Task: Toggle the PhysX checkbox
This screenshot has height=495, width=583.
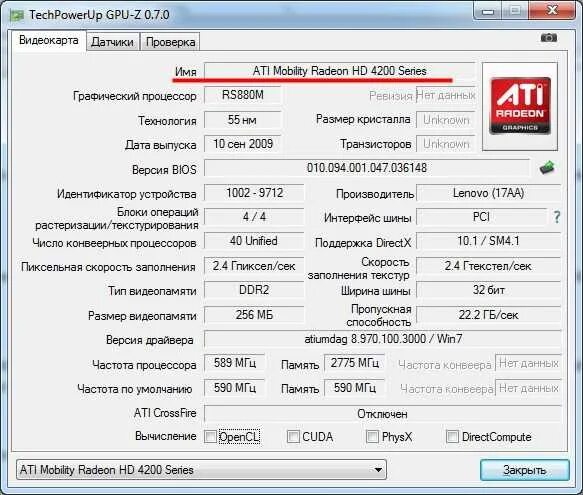Action: (372, 436)
